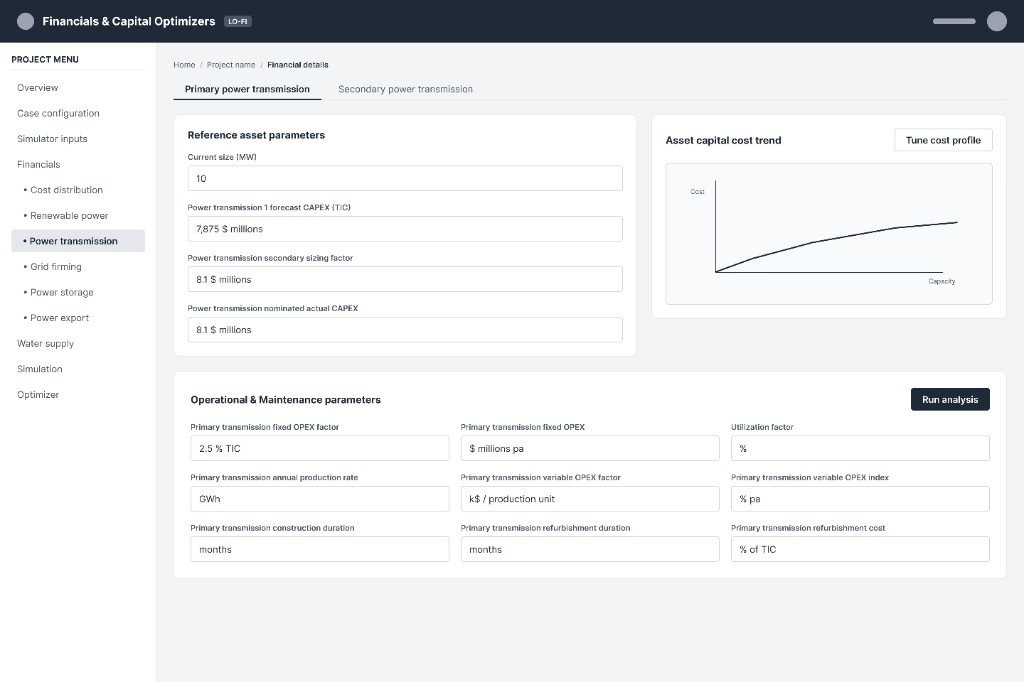1024x682 pixels.
Task: Click Financial details breadcrumb
Action: pos(298,65)
